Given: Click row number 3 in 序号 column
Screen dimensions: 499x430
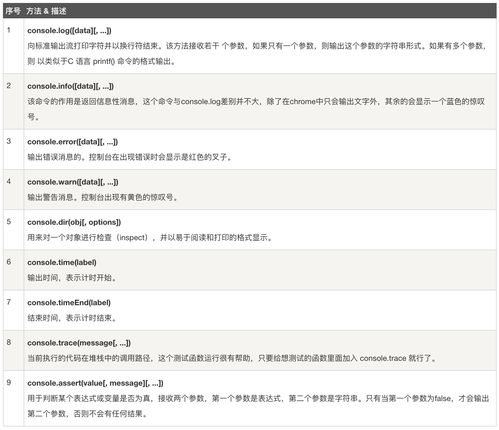Looking at the screenshot, I should (9, 141).
